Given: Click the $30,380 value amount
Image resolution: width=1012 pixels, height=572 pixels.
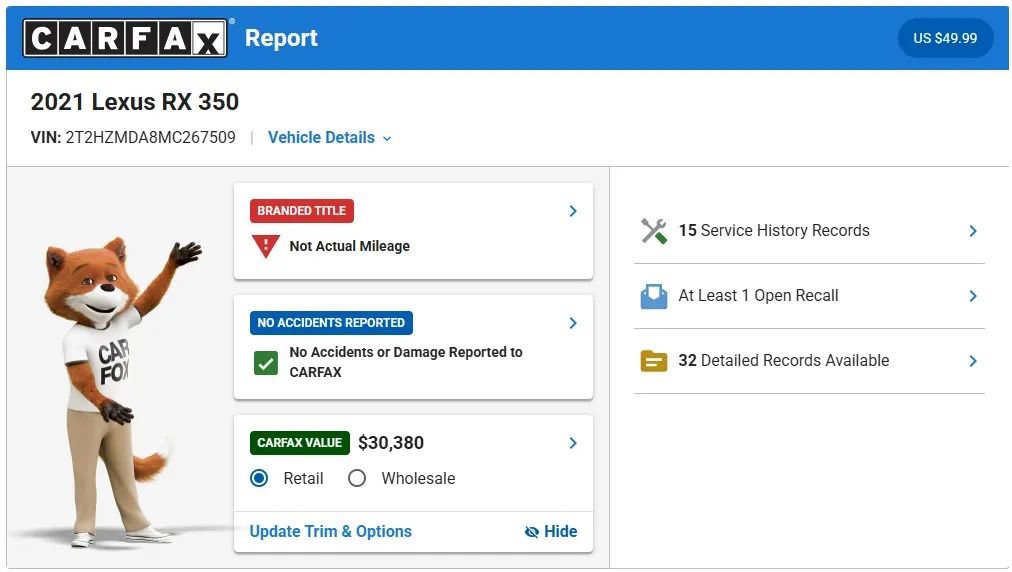Looking at the screenshot, I should (x=391, y=443).
